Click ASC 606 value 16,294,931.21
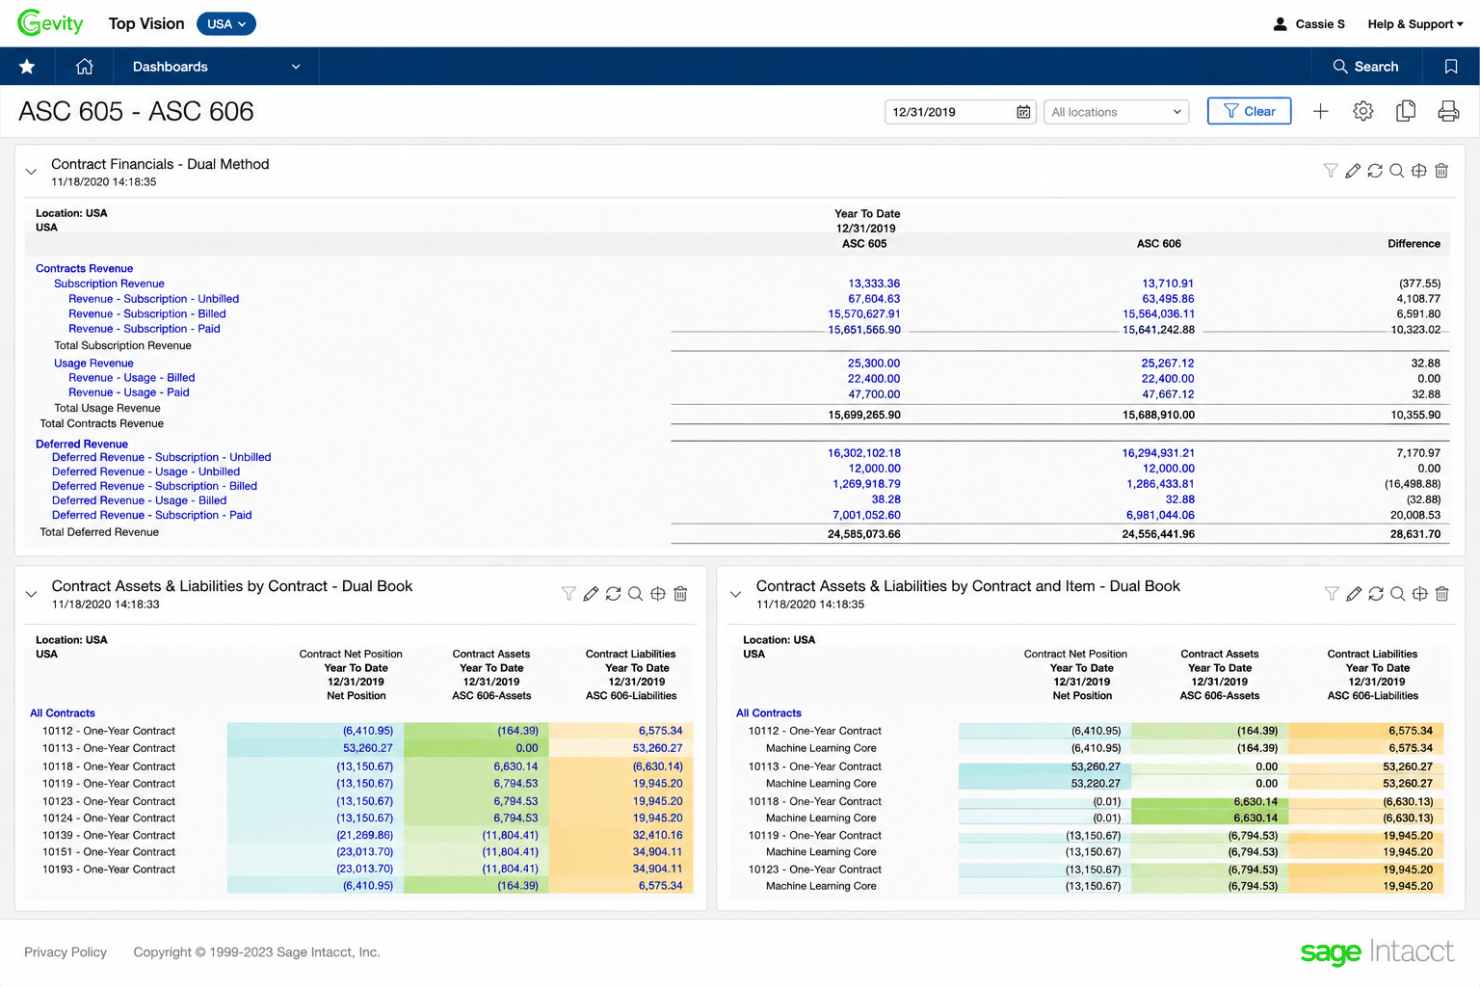1480x987 pixels. tap(1158, 453)
